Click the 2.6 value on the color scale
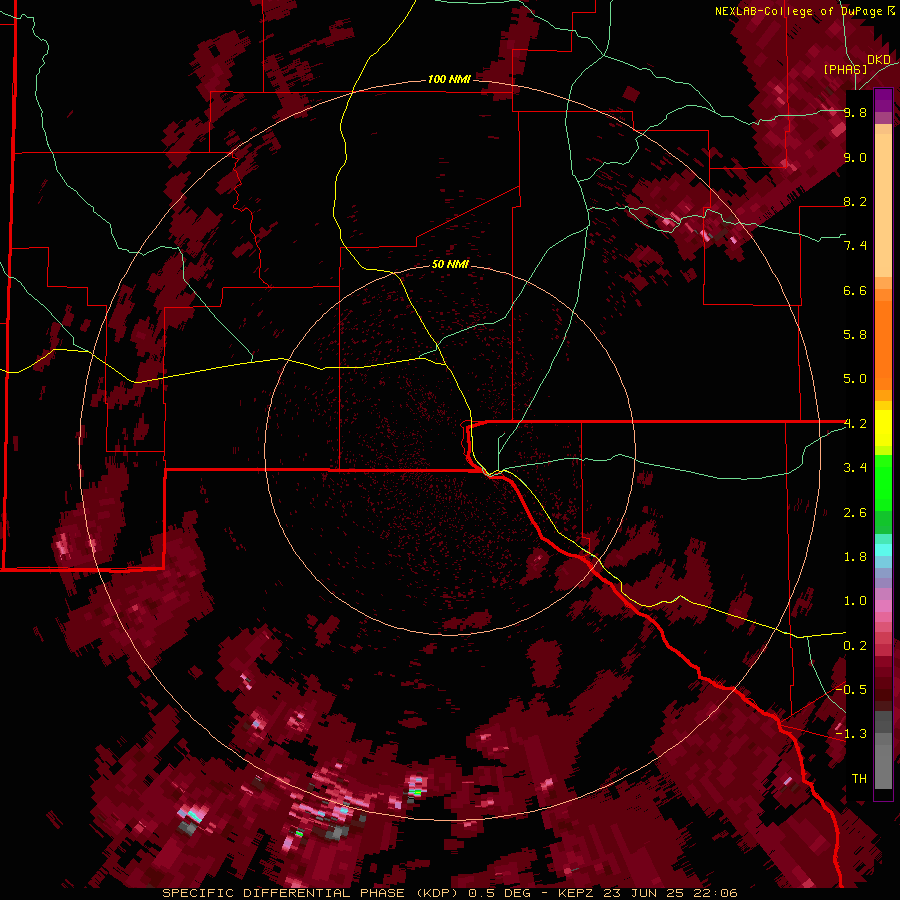 pyautogui.click(x=855, y=513)
